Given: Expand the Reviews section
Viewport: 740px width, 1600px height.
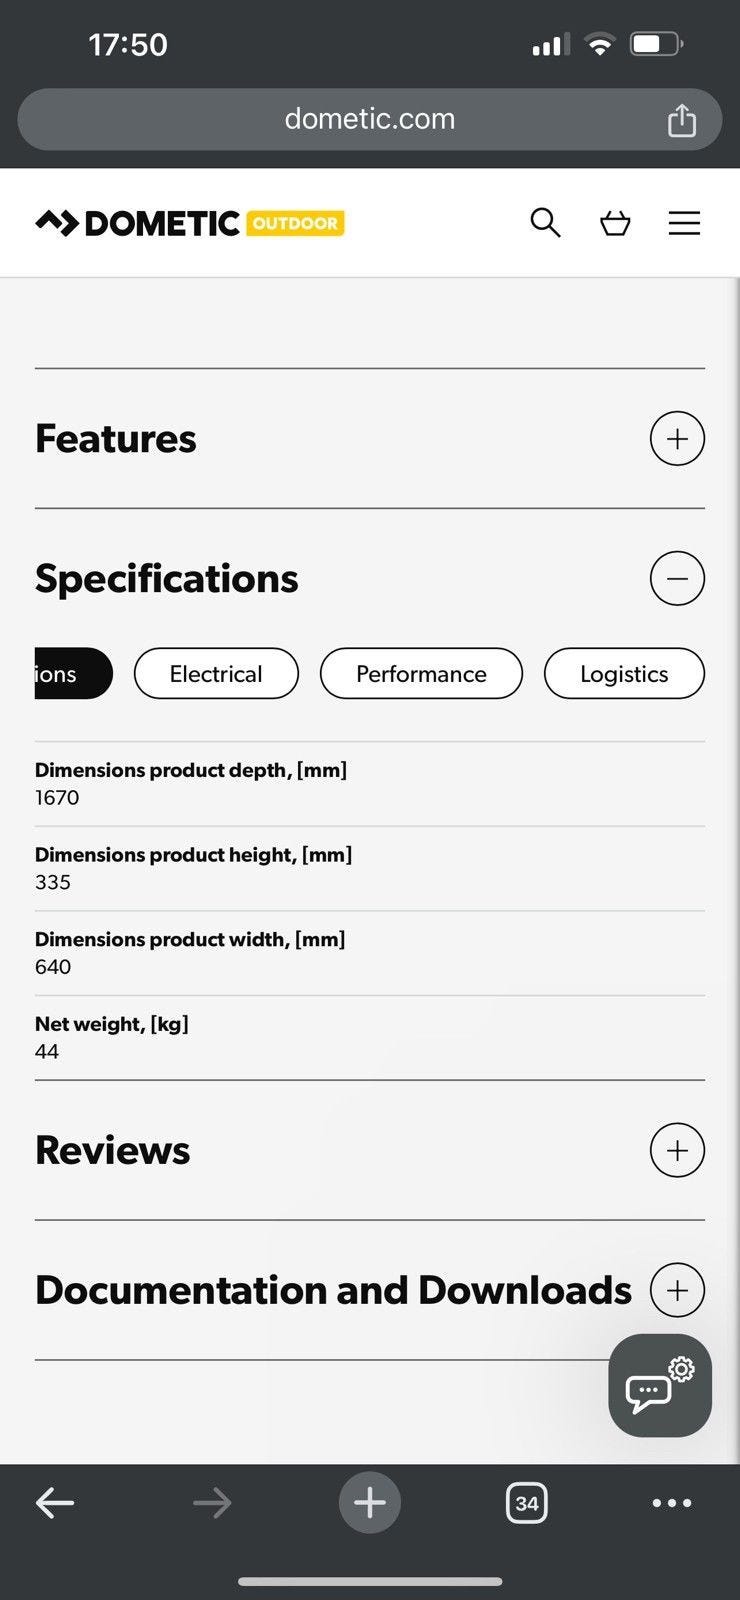Looking at the screenshot, I should click(x=677, y=1150).
